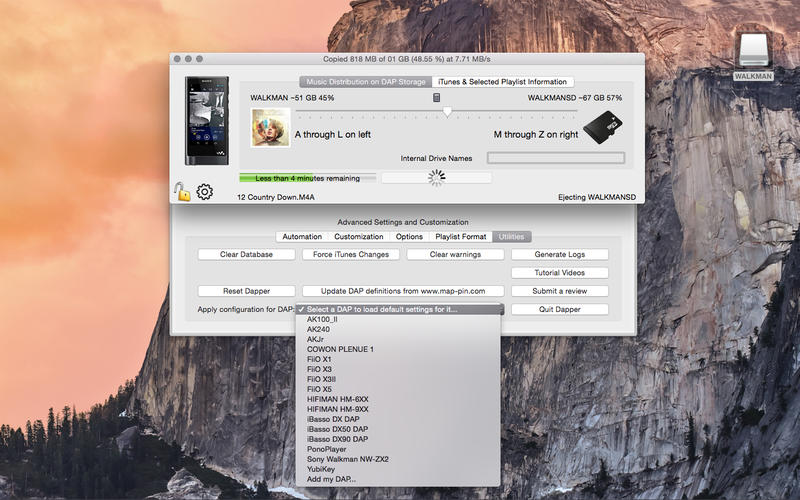Open Tutorial Videos
The height and width of the screenshot is (500, 800).
tap(560, 272)
